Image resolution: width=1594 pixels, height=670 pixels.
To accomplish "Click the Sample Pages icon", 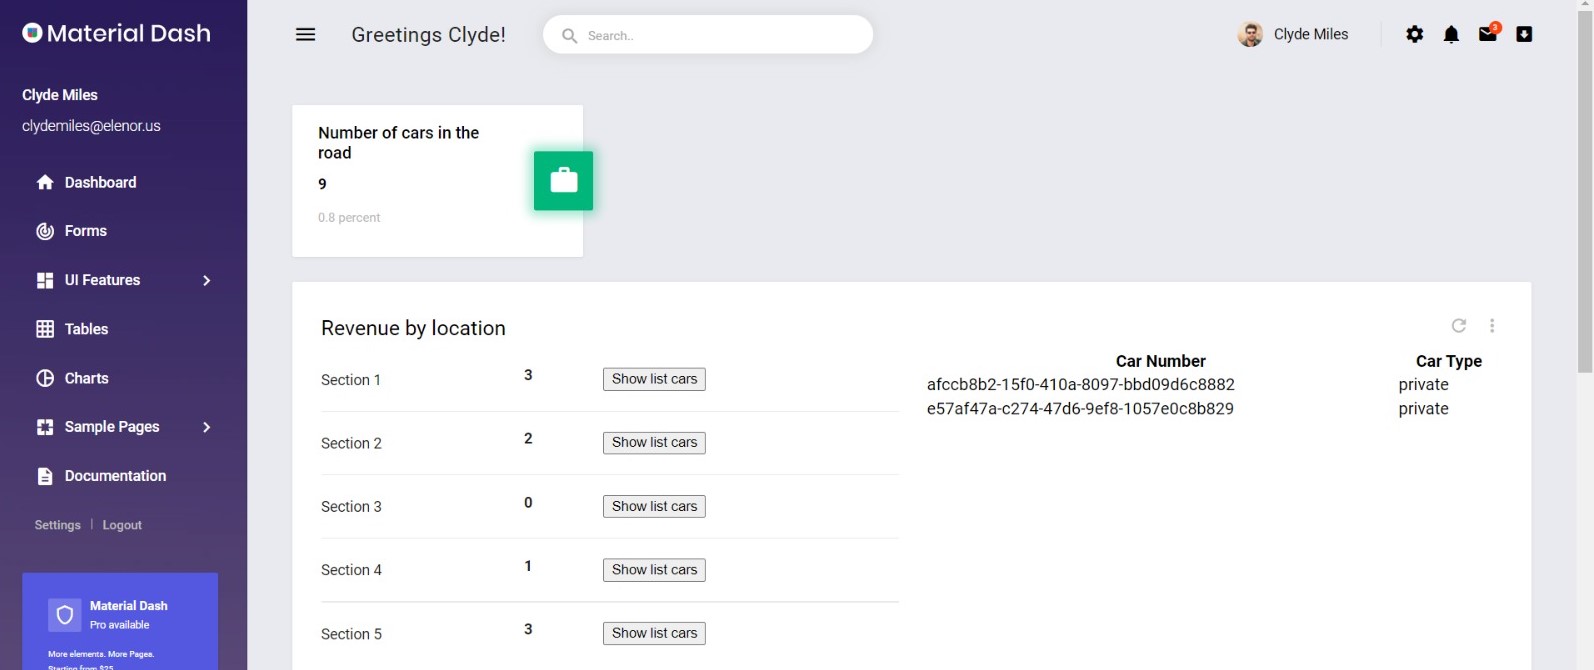I will (45, 427).
